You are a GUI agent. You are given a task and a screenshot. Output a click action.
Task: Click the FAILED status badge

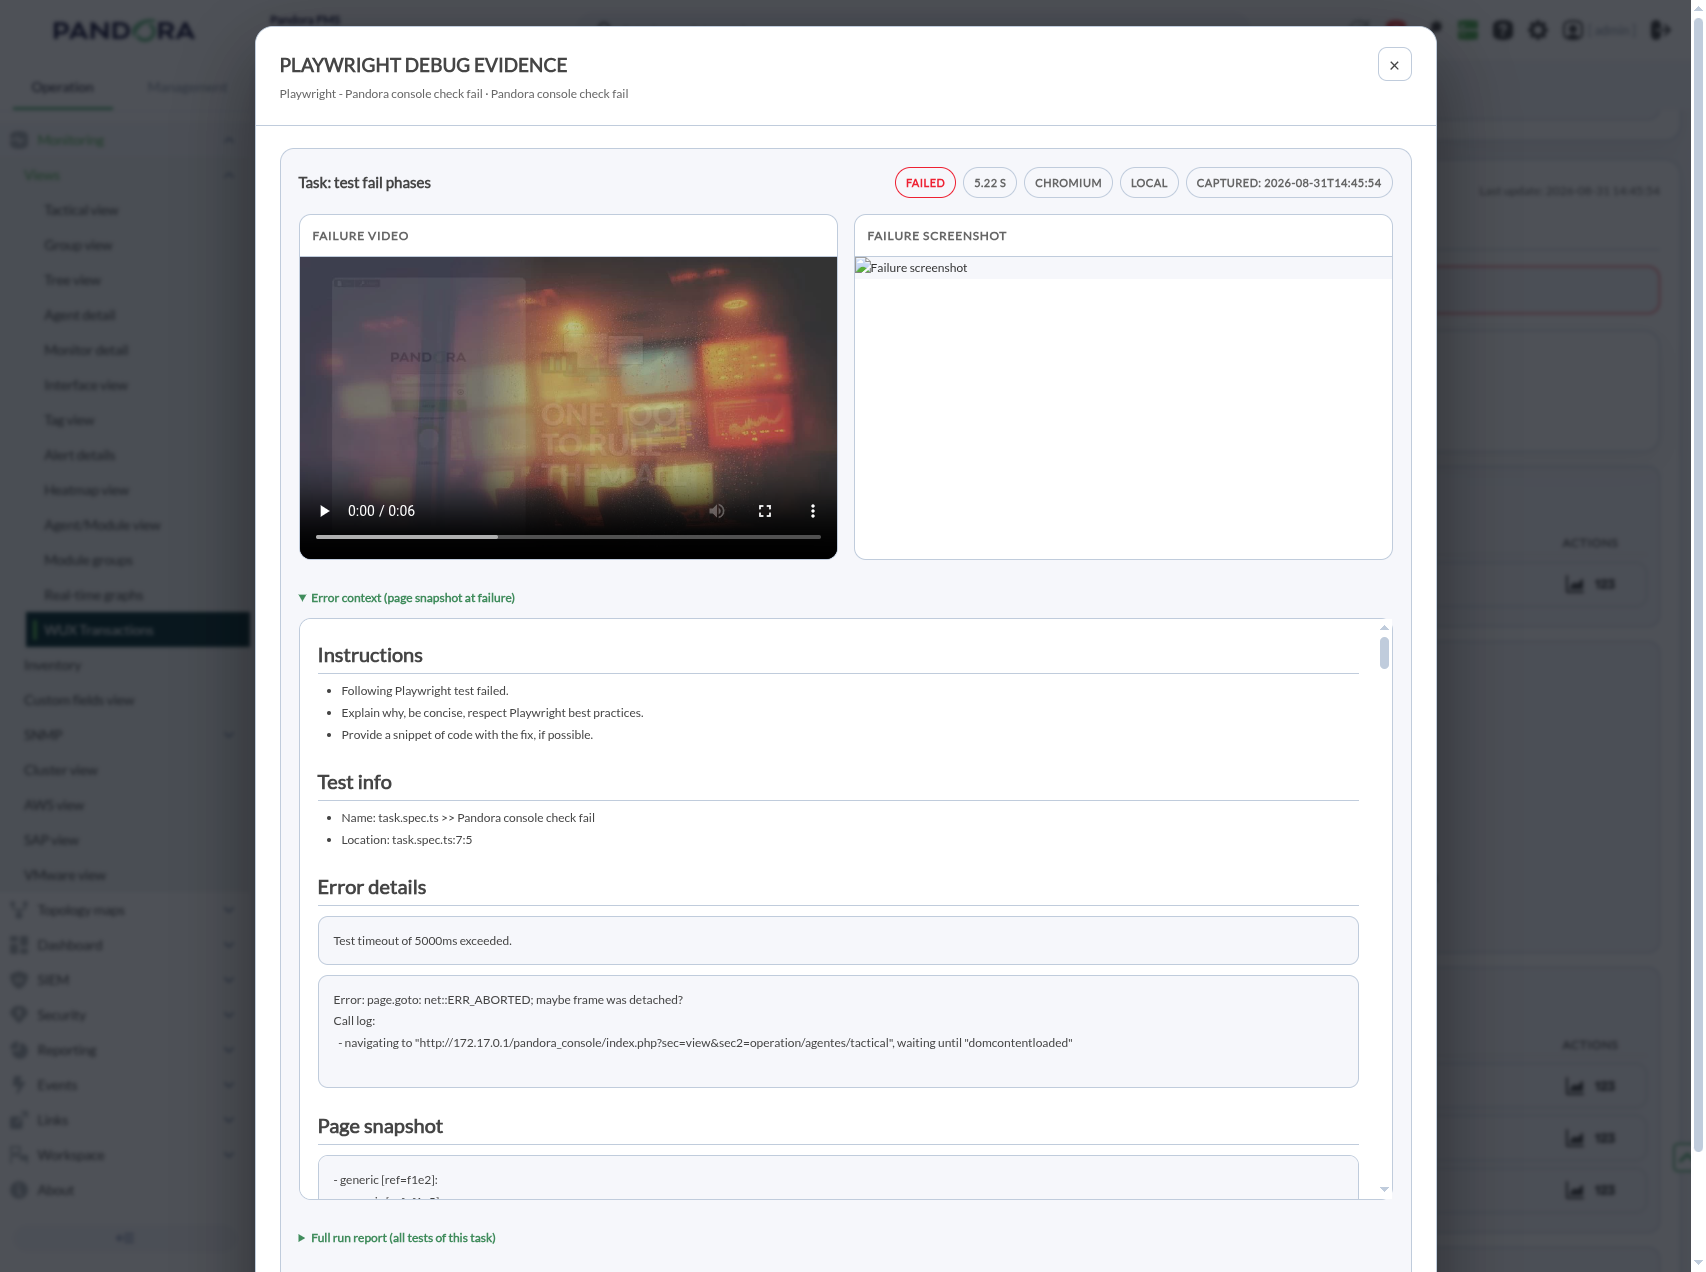(x=925, y=183)
